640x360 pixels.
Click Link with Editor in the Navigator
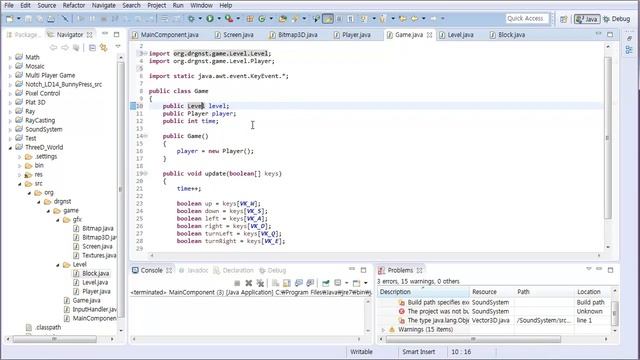[x=104, y=48]
